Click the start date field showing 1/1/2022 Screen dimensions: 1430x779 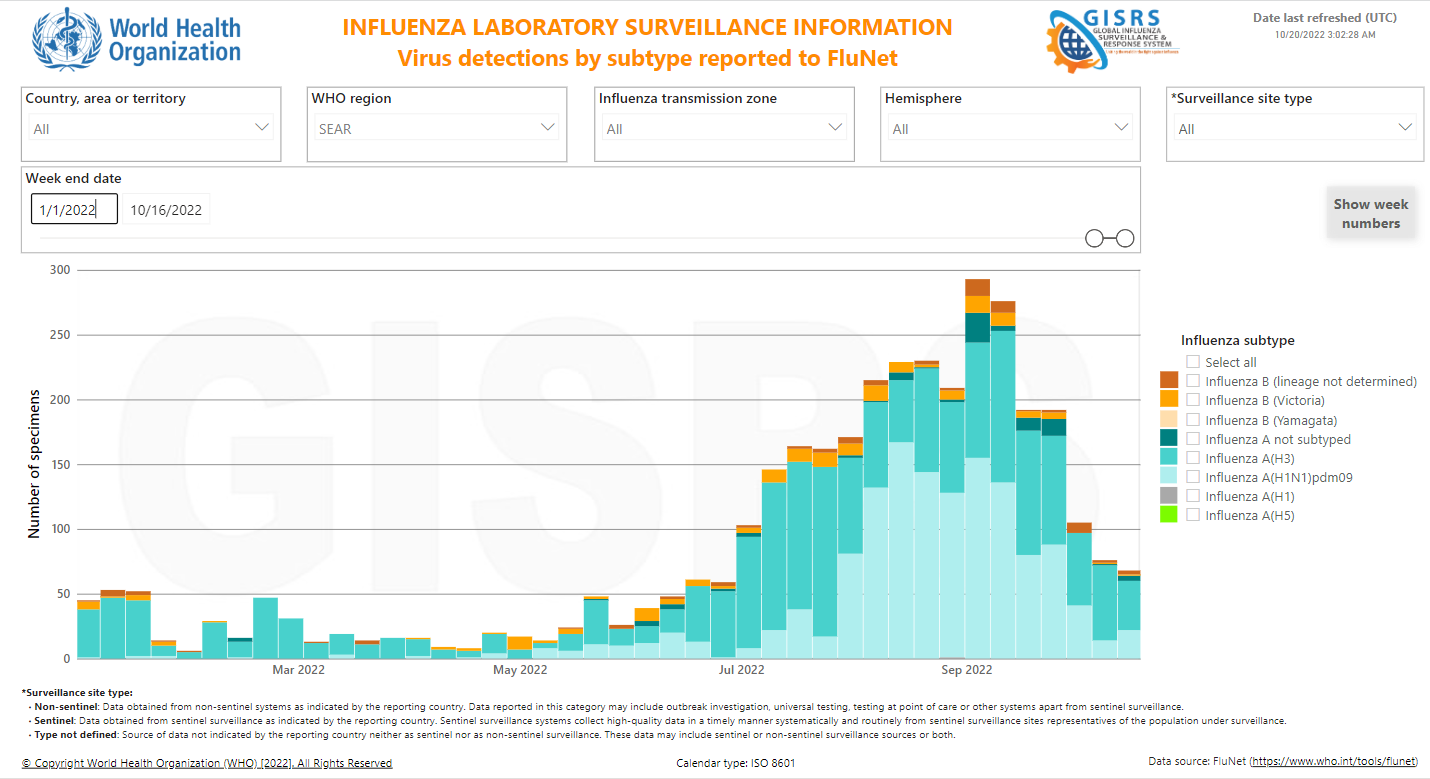74,209
